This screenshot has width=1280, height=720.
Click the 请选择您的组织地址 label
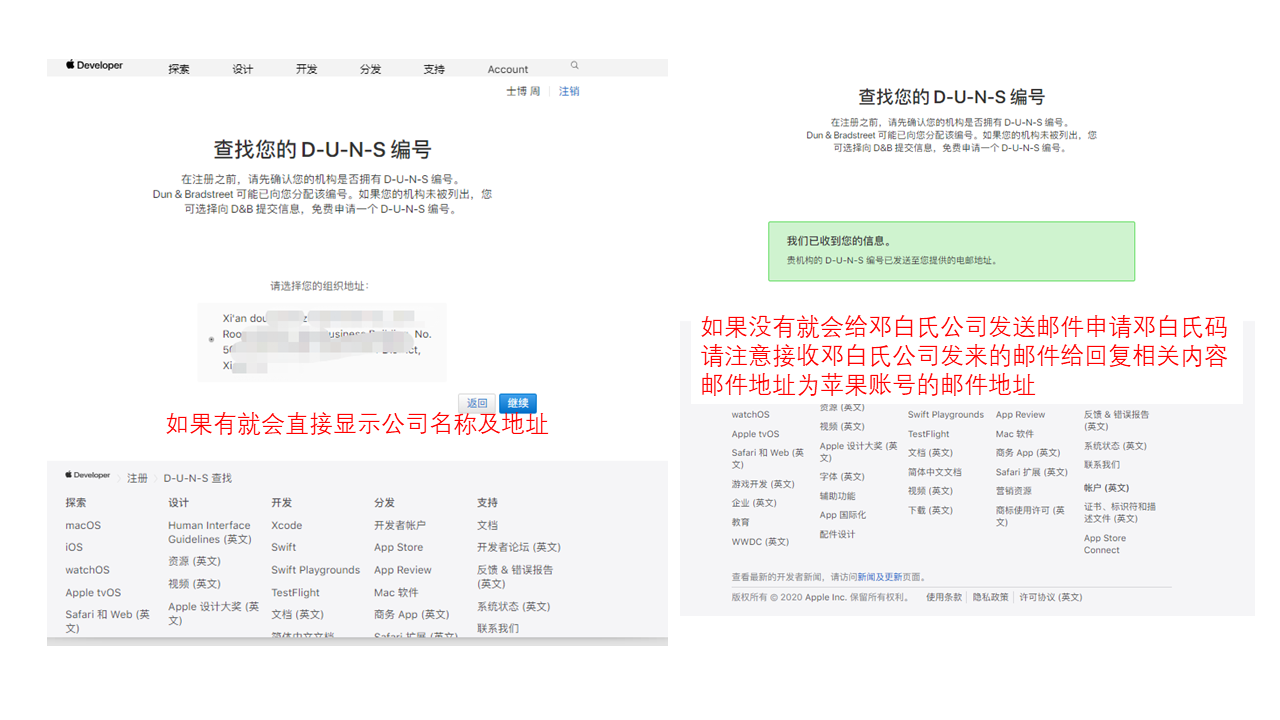319,286
